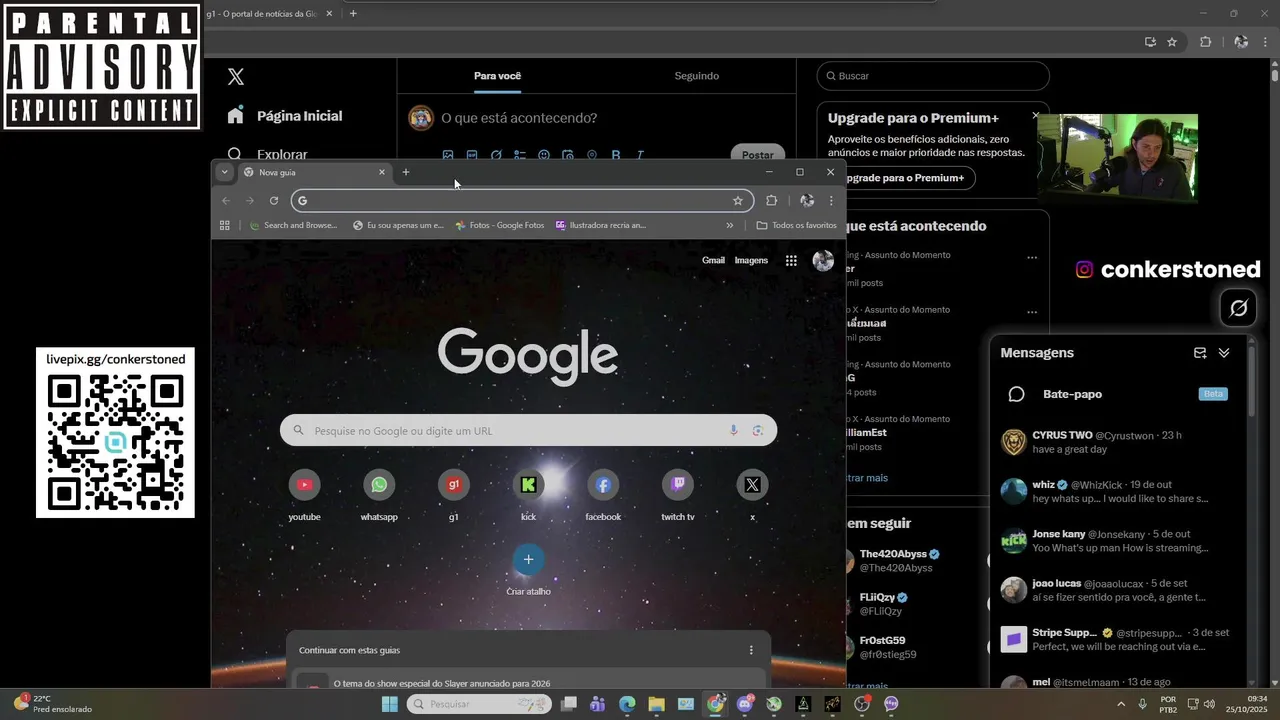This screenshot has width=1280, height=720.
Task: Open CYRUS TWO conversation
Action: (x=1120, y=442)
